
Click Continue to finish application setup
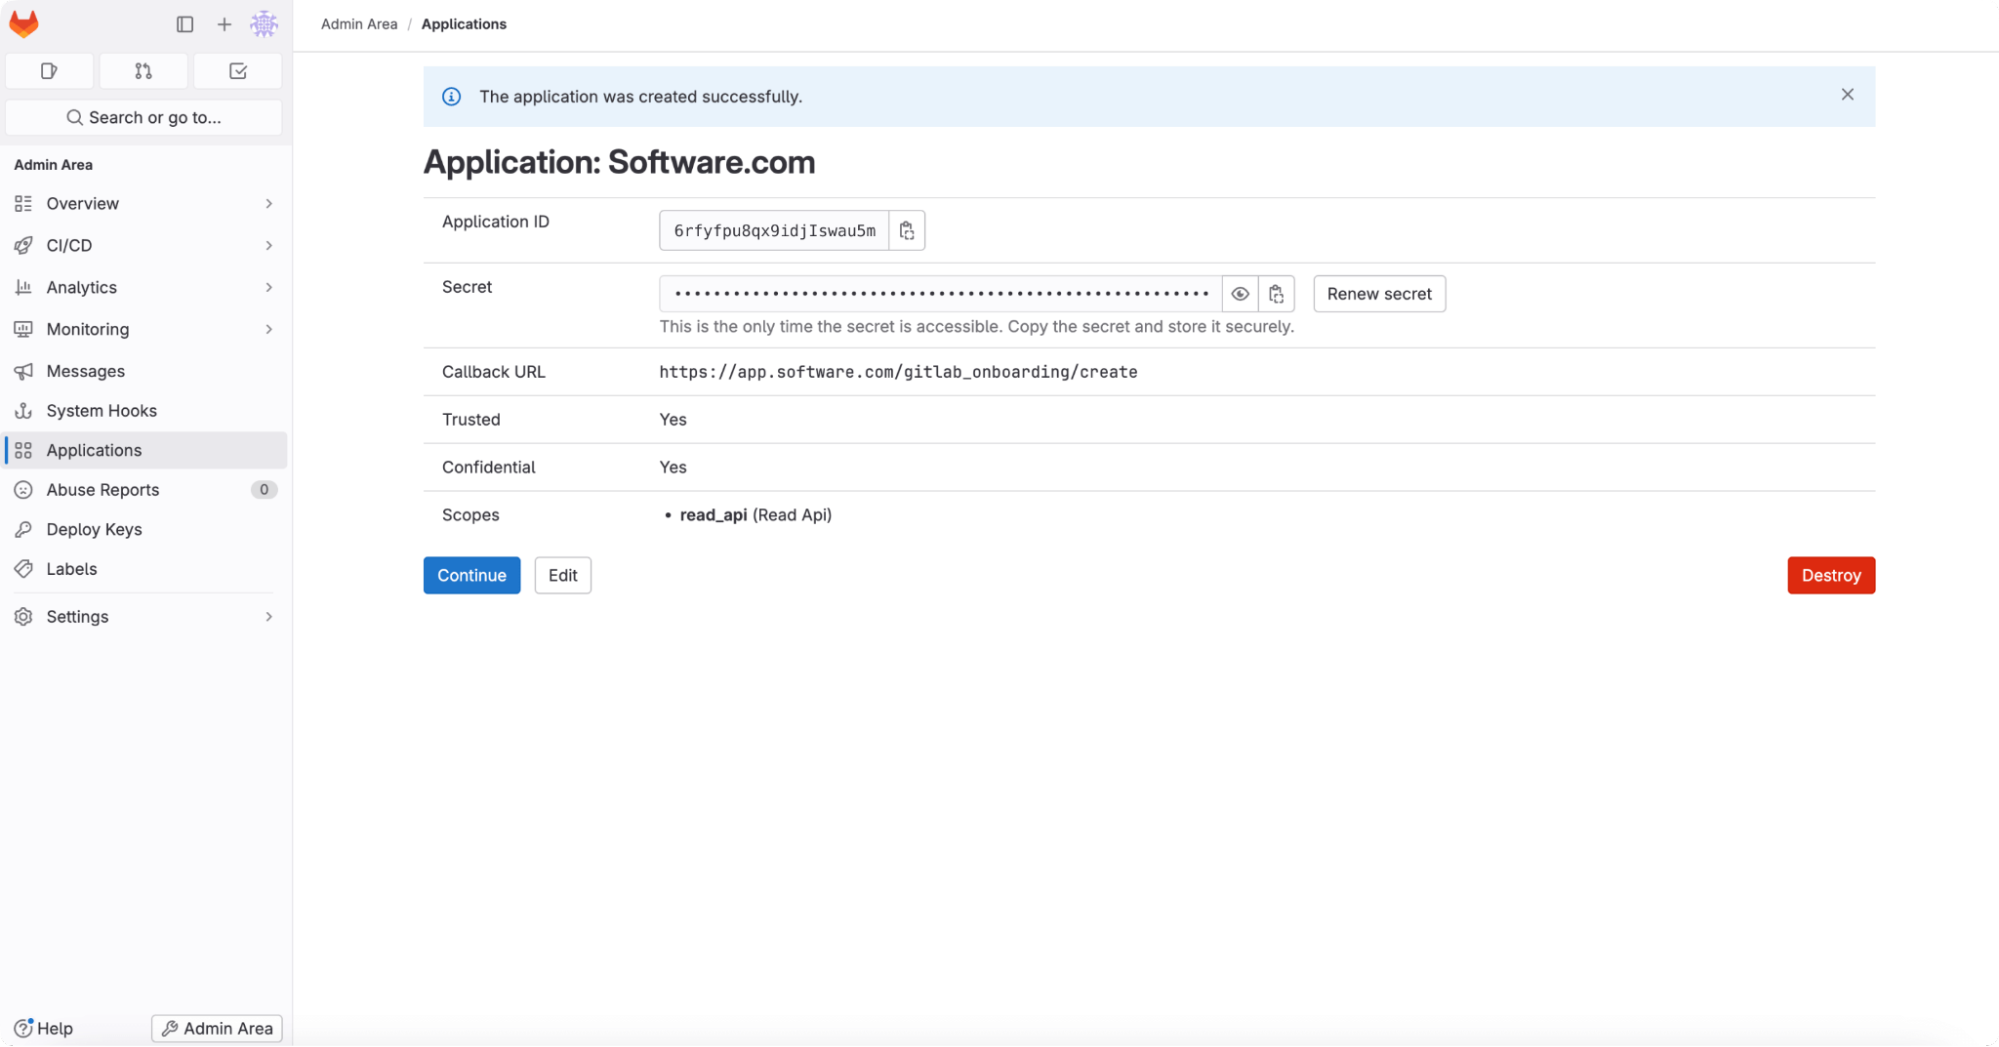pos(471,575)
